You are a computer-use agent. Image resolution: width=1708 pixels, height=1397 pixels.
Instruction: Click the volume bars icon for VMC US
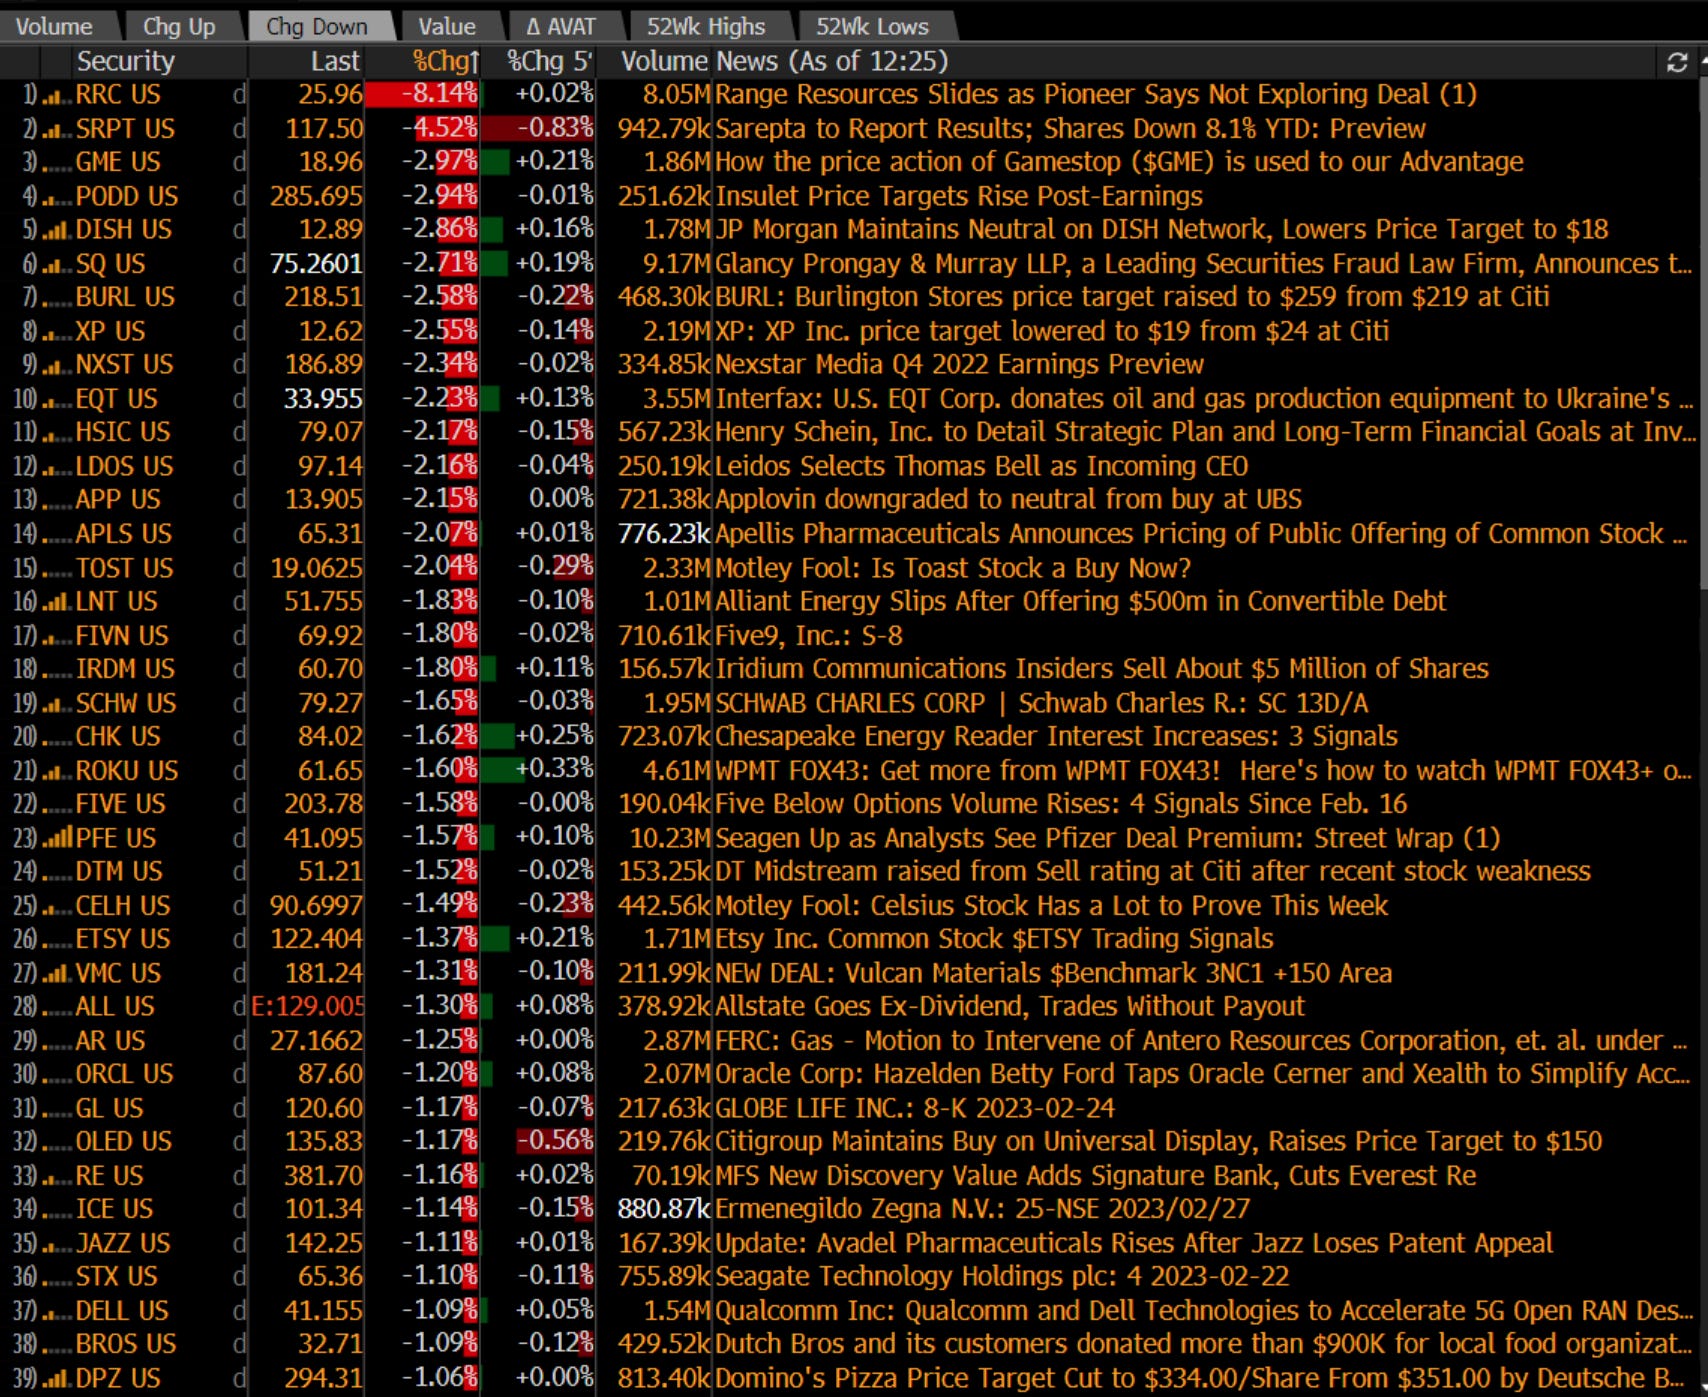coord(57,974)
